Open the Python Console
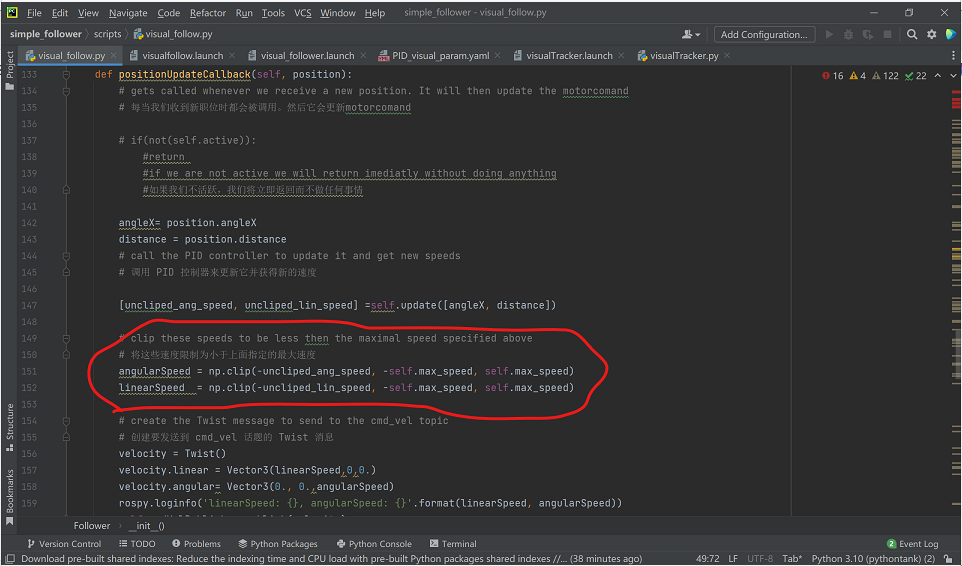The image size is (962, 566). [374, 544]
